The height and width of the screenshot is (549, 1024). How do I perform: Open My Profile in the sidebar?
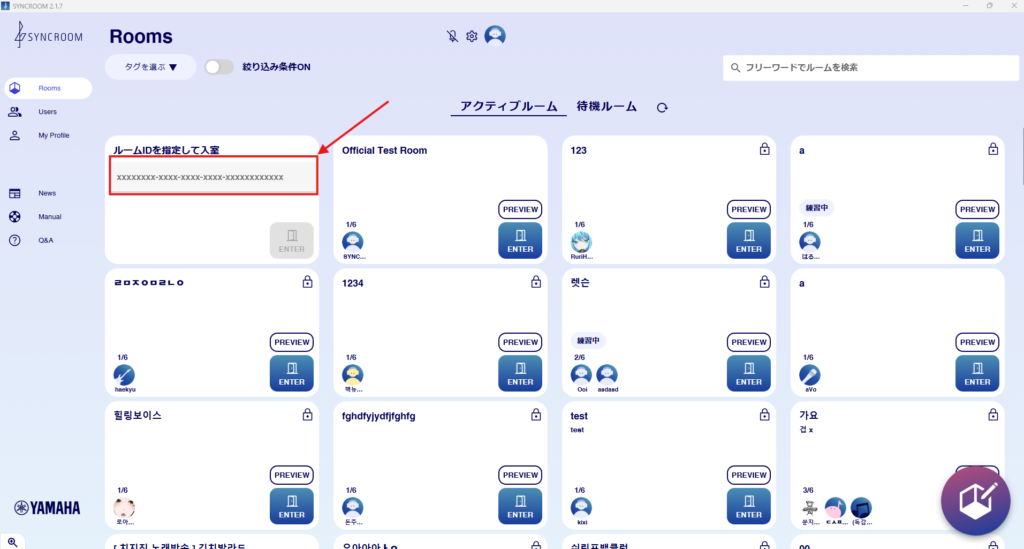coord(53,135)
